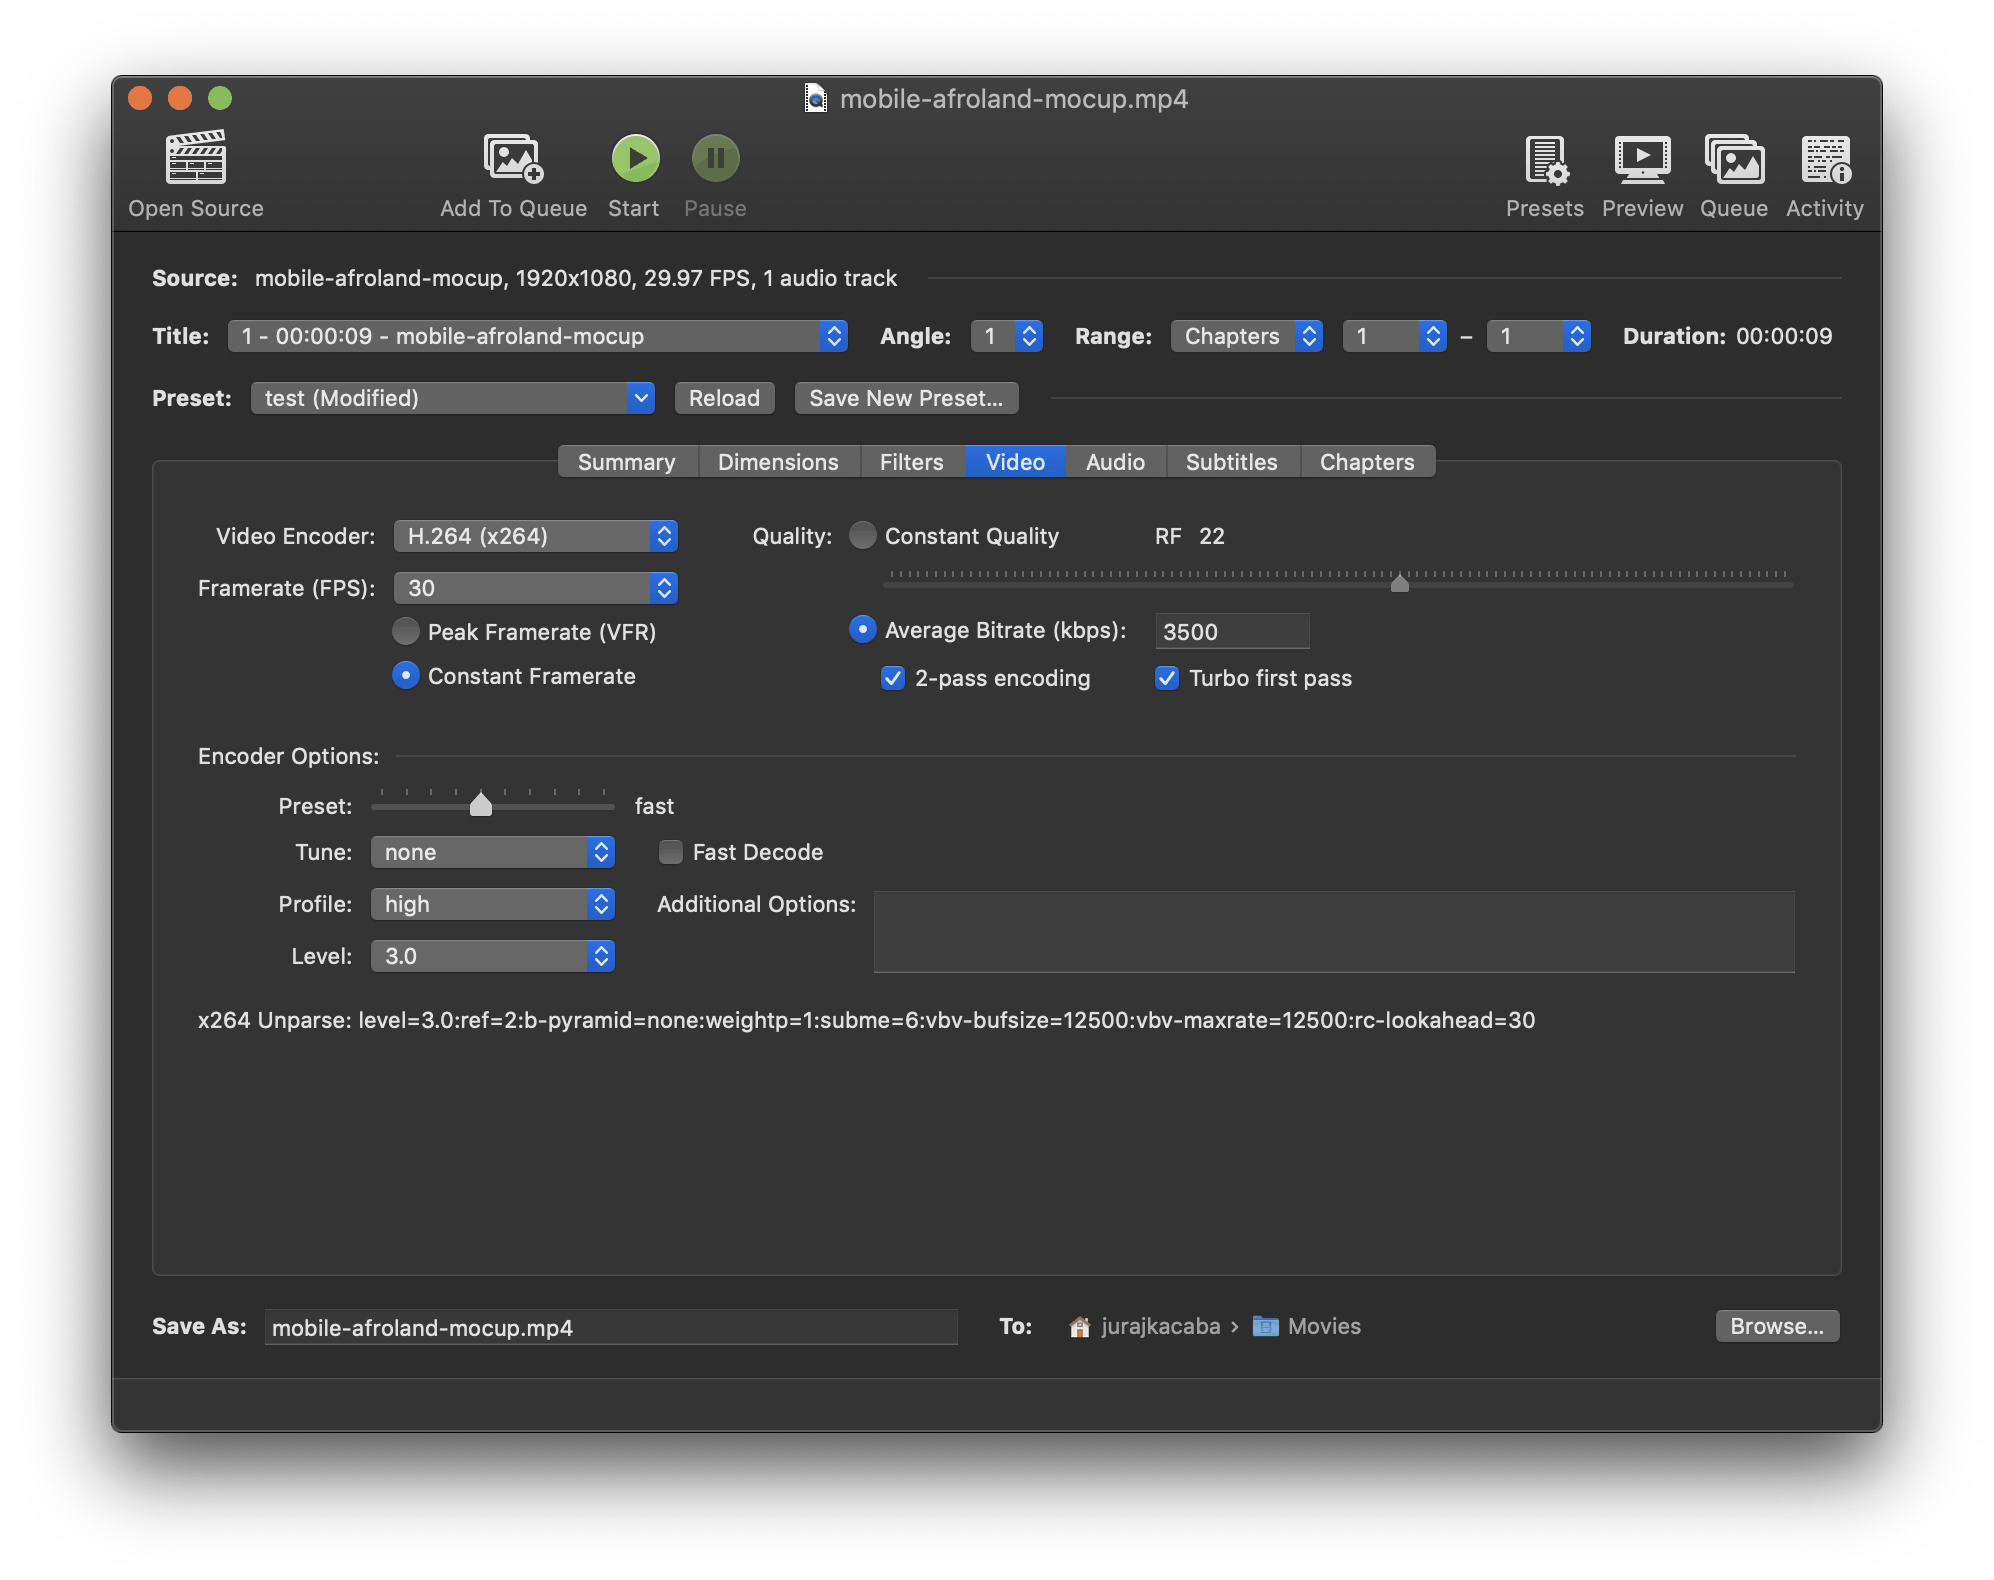Click the jurajkacaba home folder icon

pos(1080,1327)
